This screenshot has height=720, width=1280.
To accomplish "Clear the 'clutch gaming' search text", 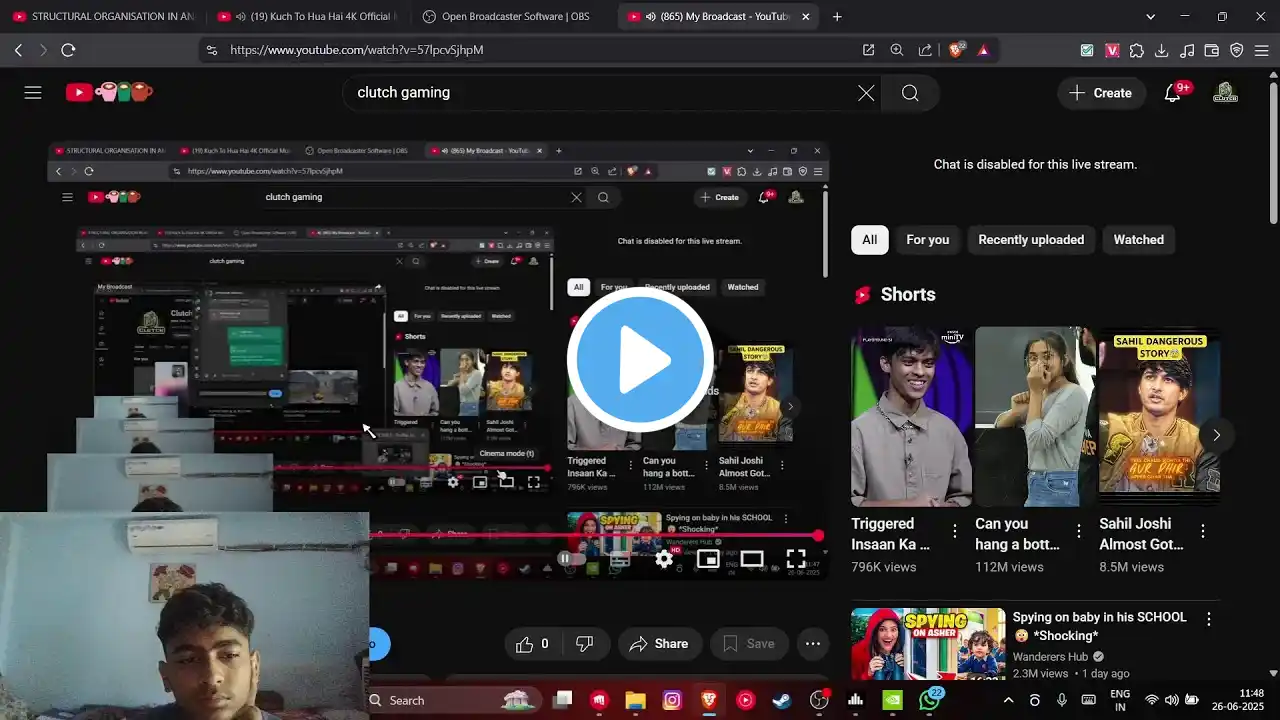I will click(866, 93).
